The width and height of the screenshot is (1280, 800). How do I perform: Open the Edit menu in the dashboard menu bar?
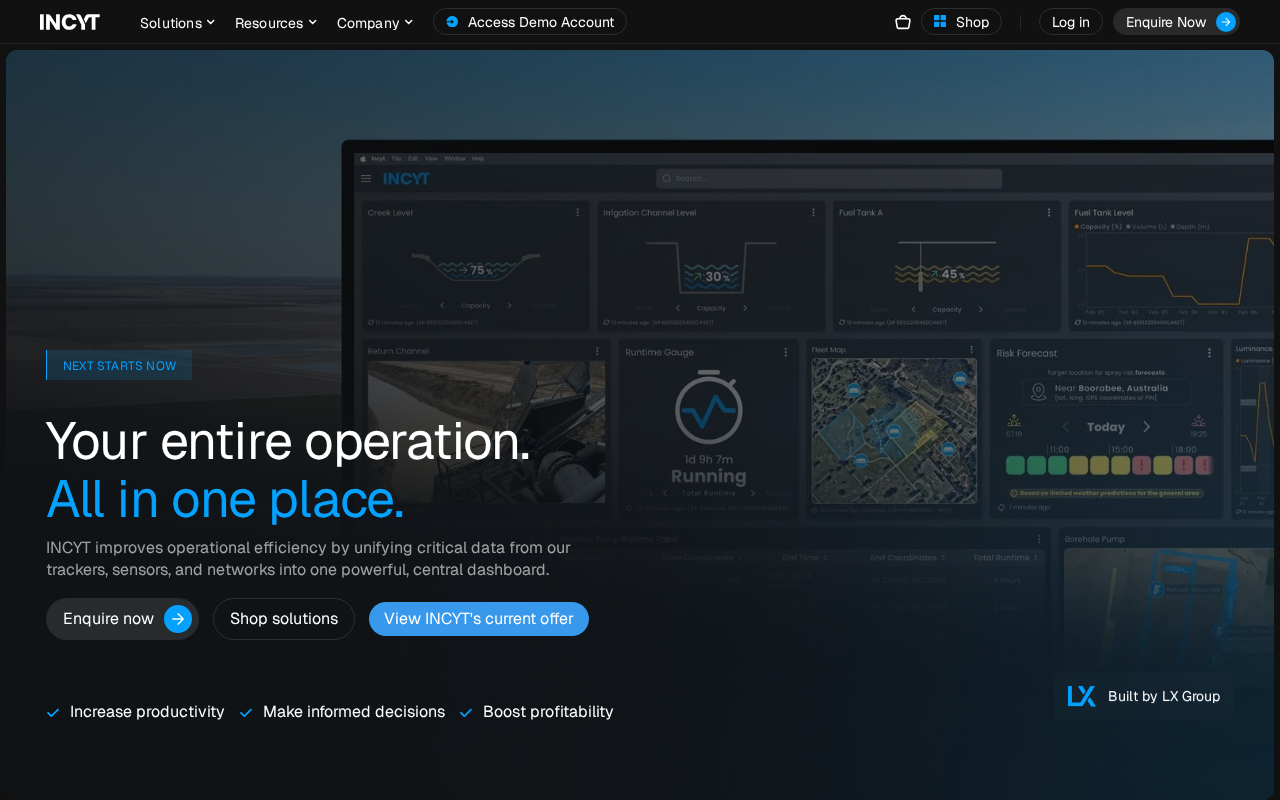[x=413, y=158]
